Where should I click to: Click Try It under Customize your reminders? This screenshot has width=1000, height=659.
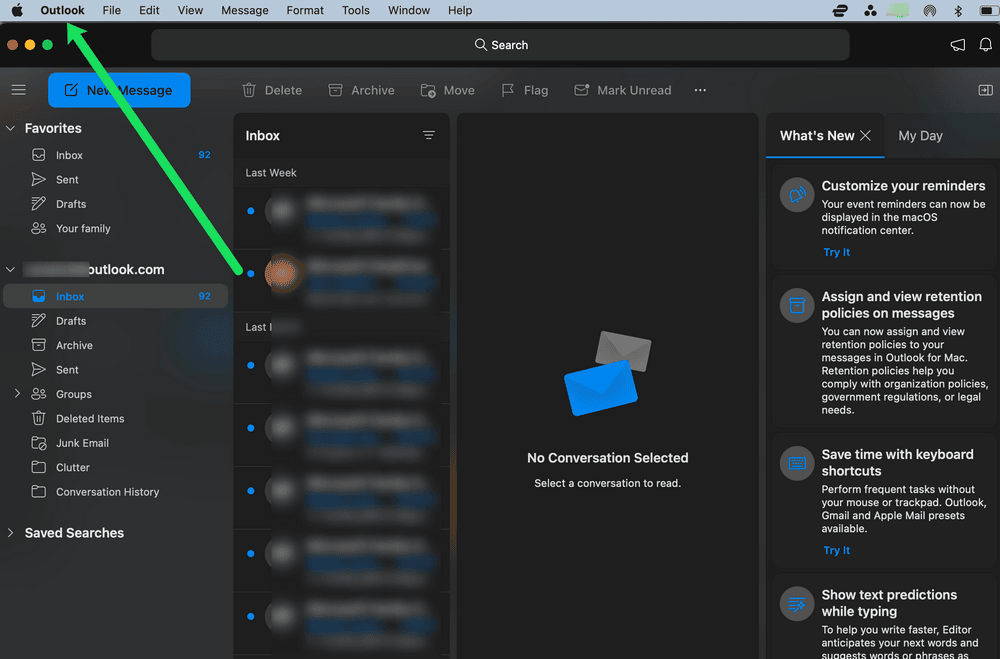(836, 252)
